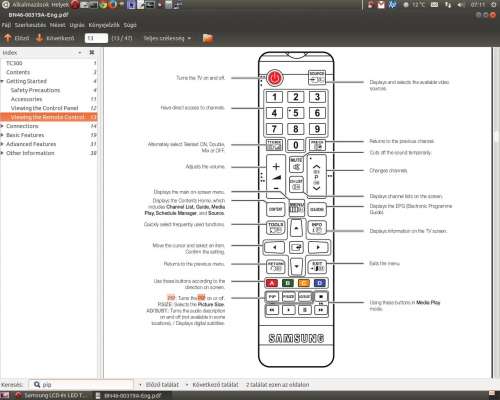500x400 pixels.
Task: Open the Fájl menu
Action: point(6,25)
